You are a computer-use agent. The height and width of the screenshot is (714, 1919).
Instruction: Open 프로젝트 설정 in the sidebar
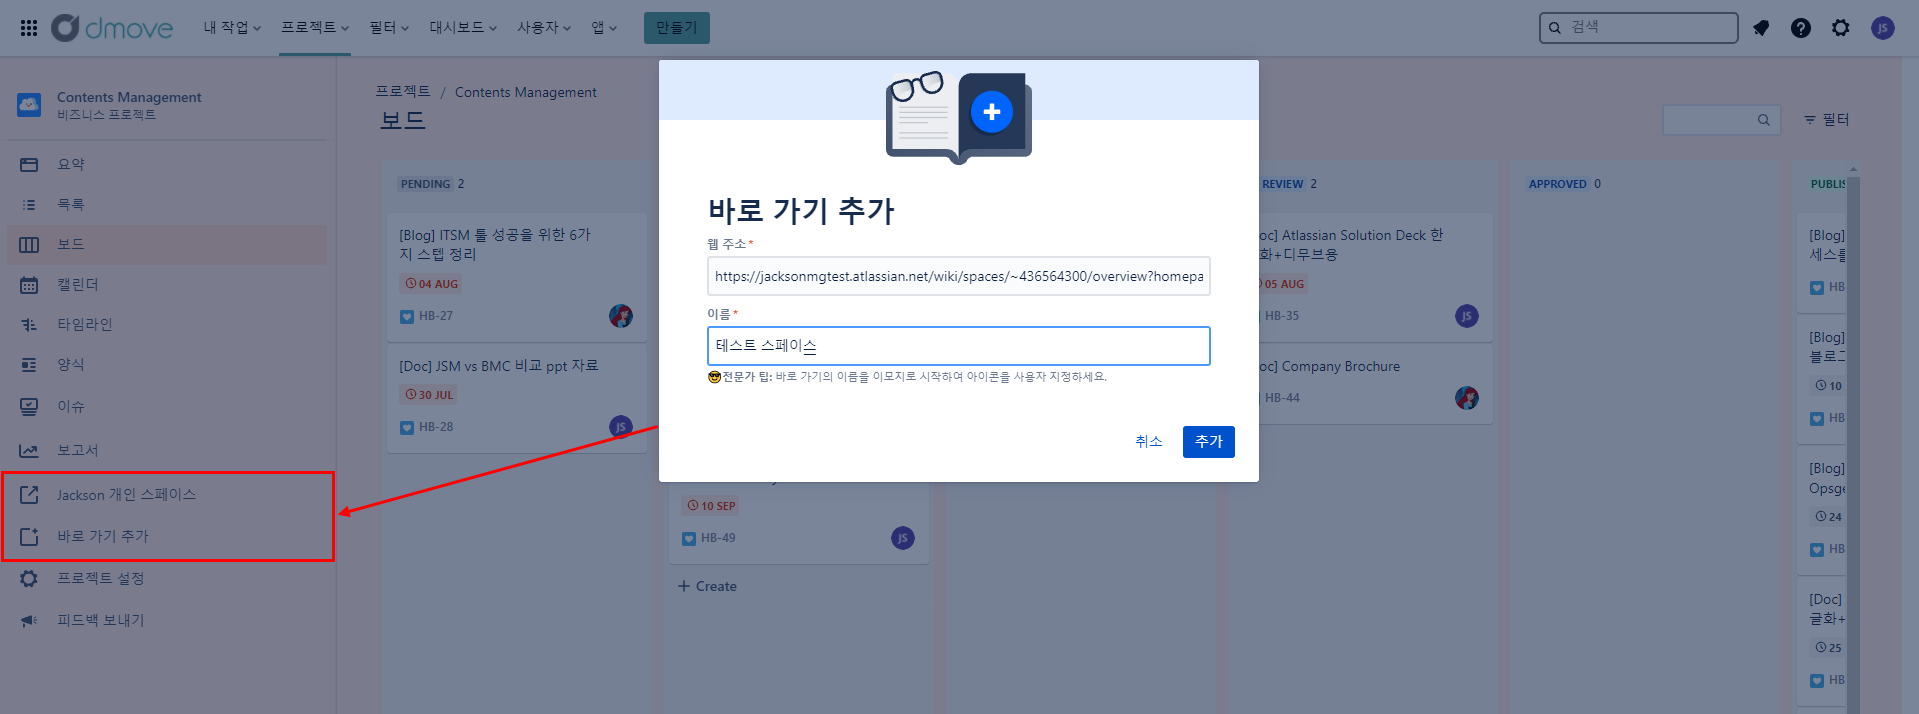[x=167, y=578]
